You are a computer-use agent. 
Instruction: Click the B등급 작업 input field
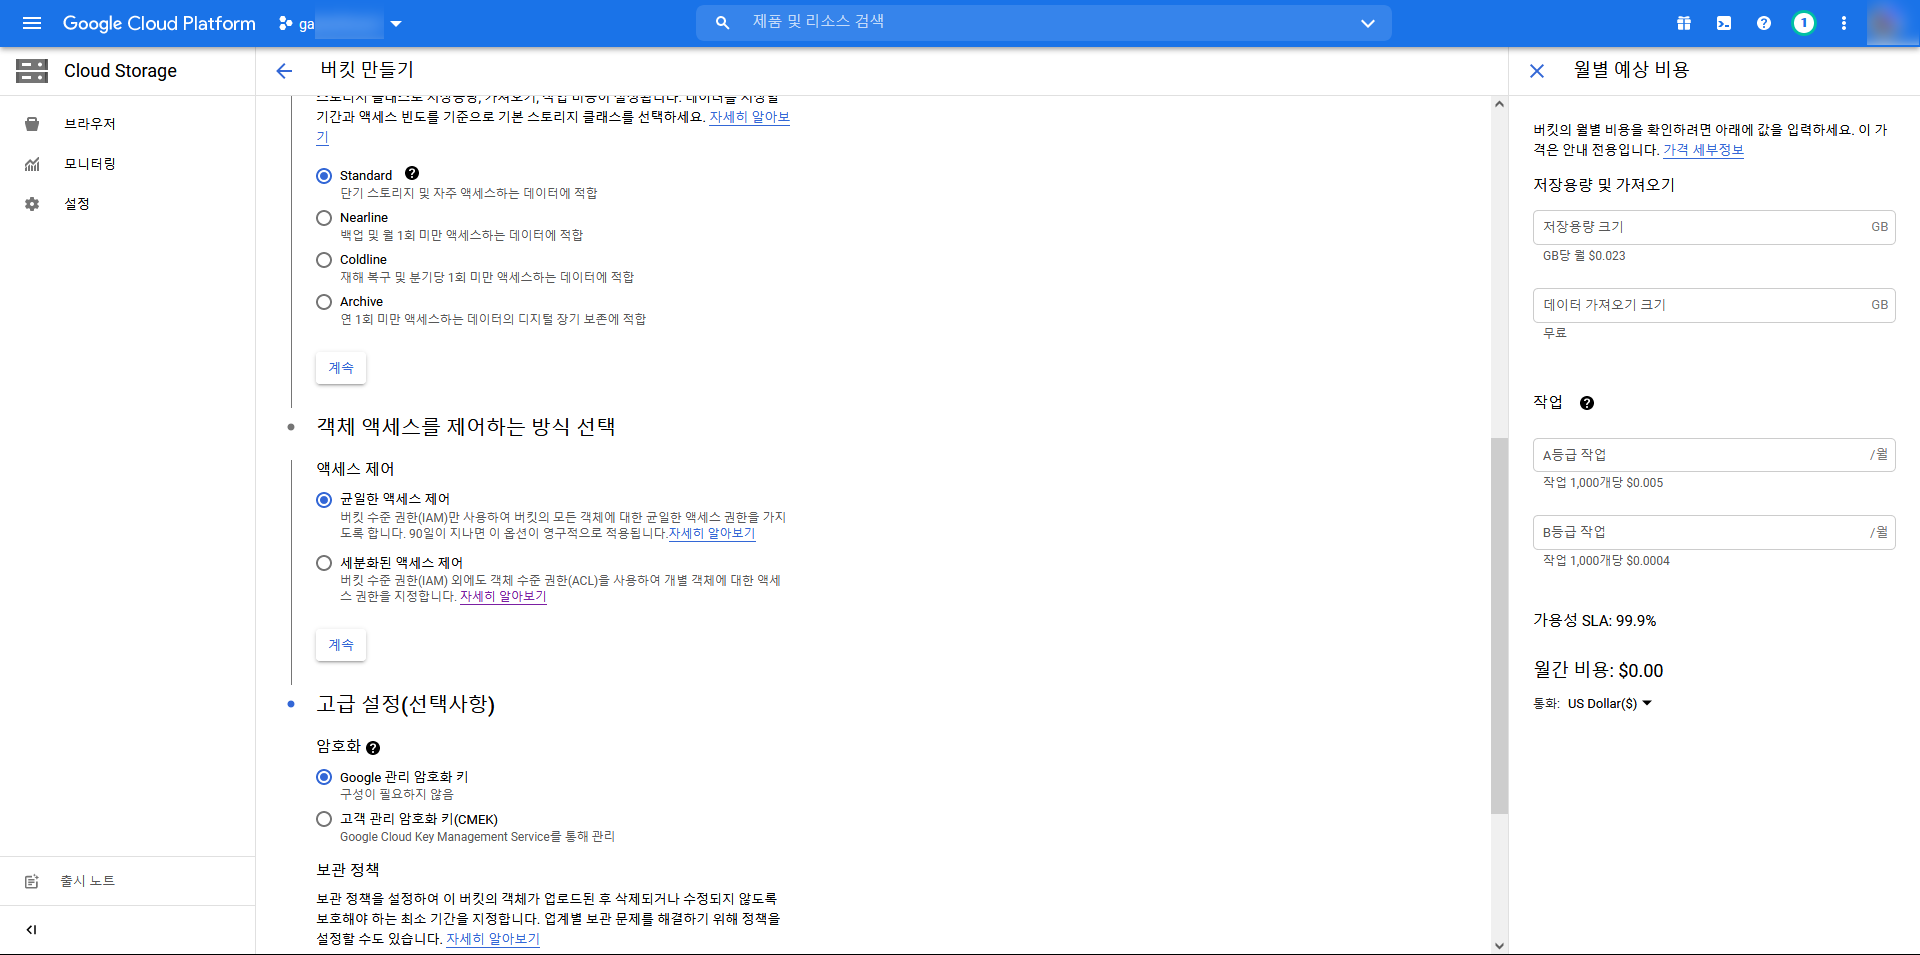click(x=1714, y=532)
